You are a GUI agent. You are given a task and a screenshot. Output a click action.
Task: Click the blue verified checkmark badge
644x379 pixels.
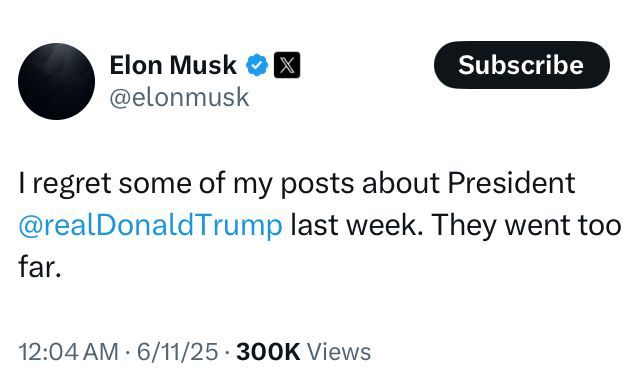pyautogui.click(x=257, y=65)
